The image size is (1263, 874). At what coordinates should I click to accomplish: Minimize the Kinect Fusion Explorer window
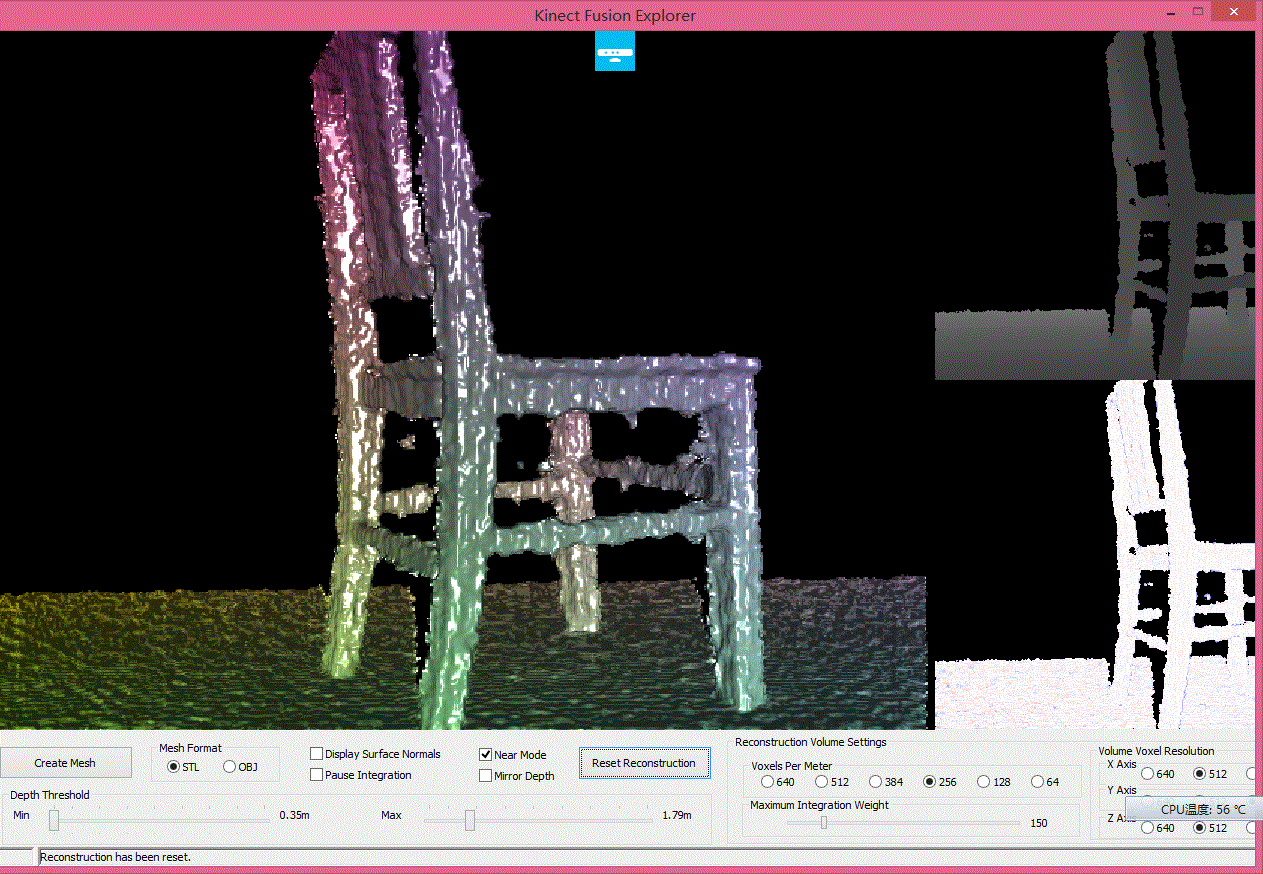[1172, 11]
